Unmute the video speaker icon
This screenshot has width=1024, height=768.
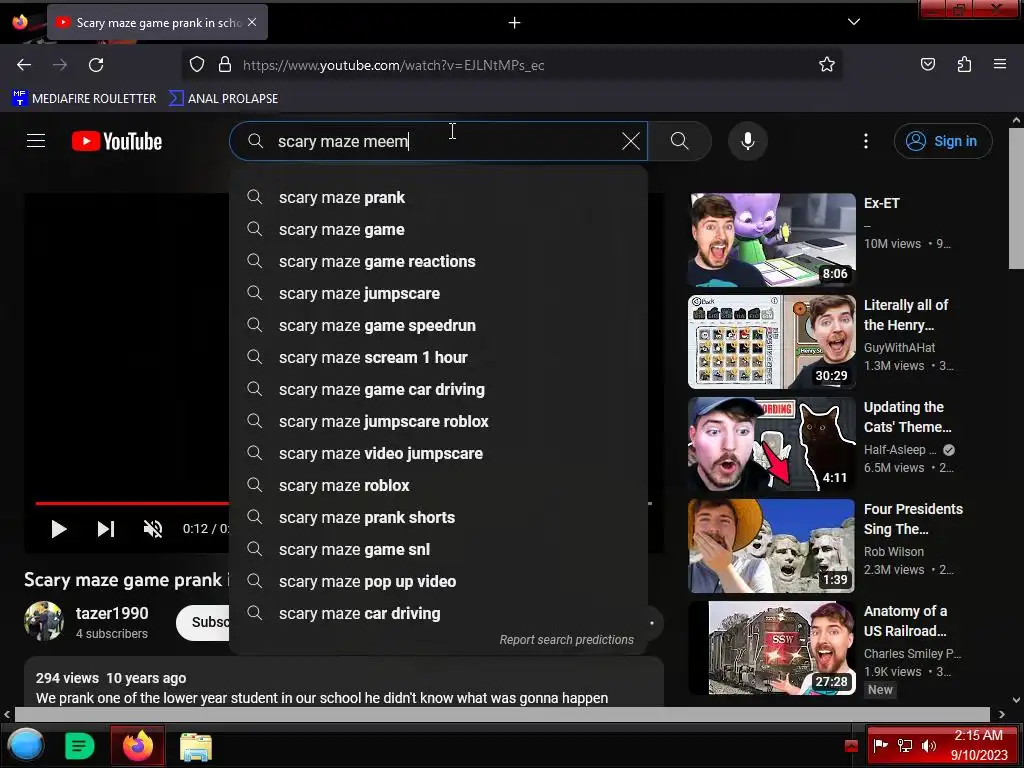(x=153, y=529)
